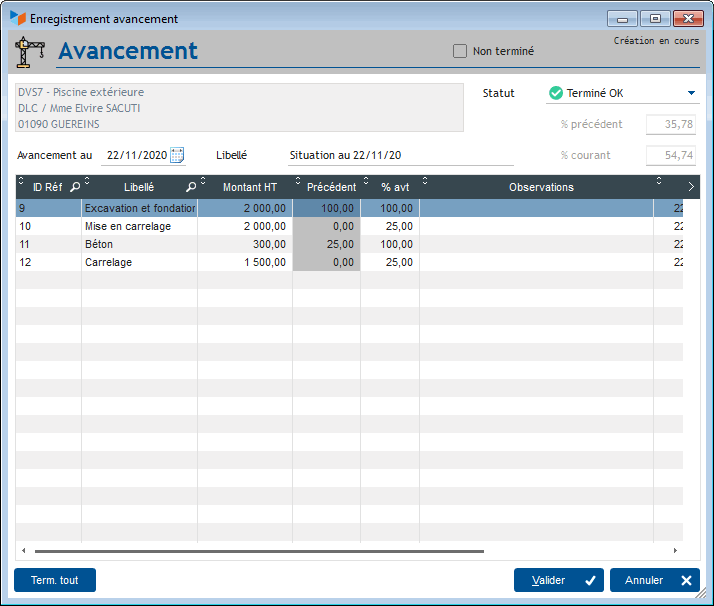The height and width of the screenshot is (606, 714).
Task: Toggle the Non terminé checkbox
Action: tap(460, 51)
